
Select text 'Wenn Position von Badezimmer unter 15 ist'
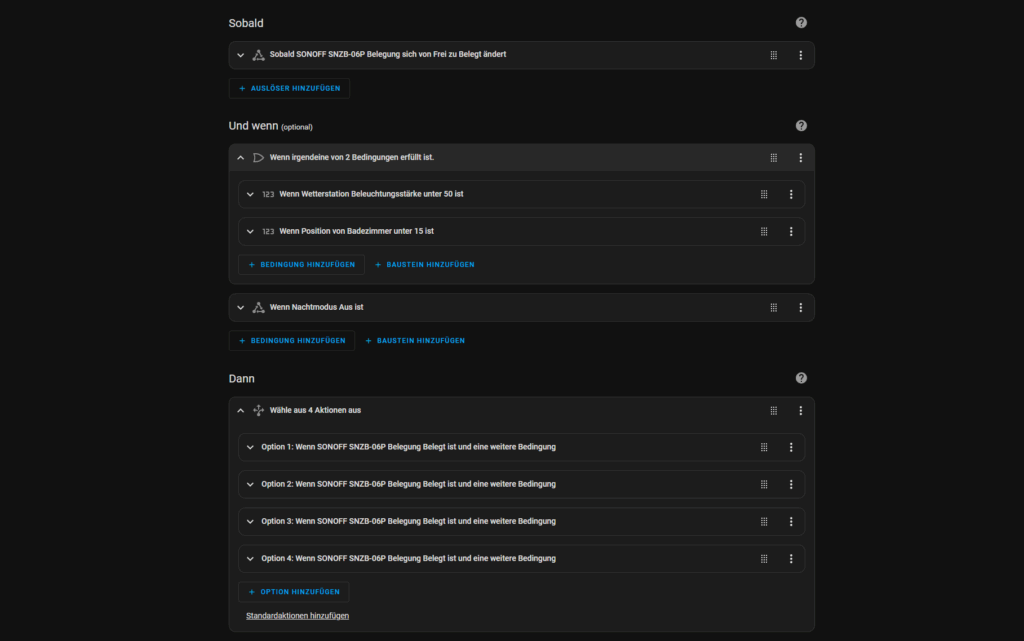tap(357, 231)
